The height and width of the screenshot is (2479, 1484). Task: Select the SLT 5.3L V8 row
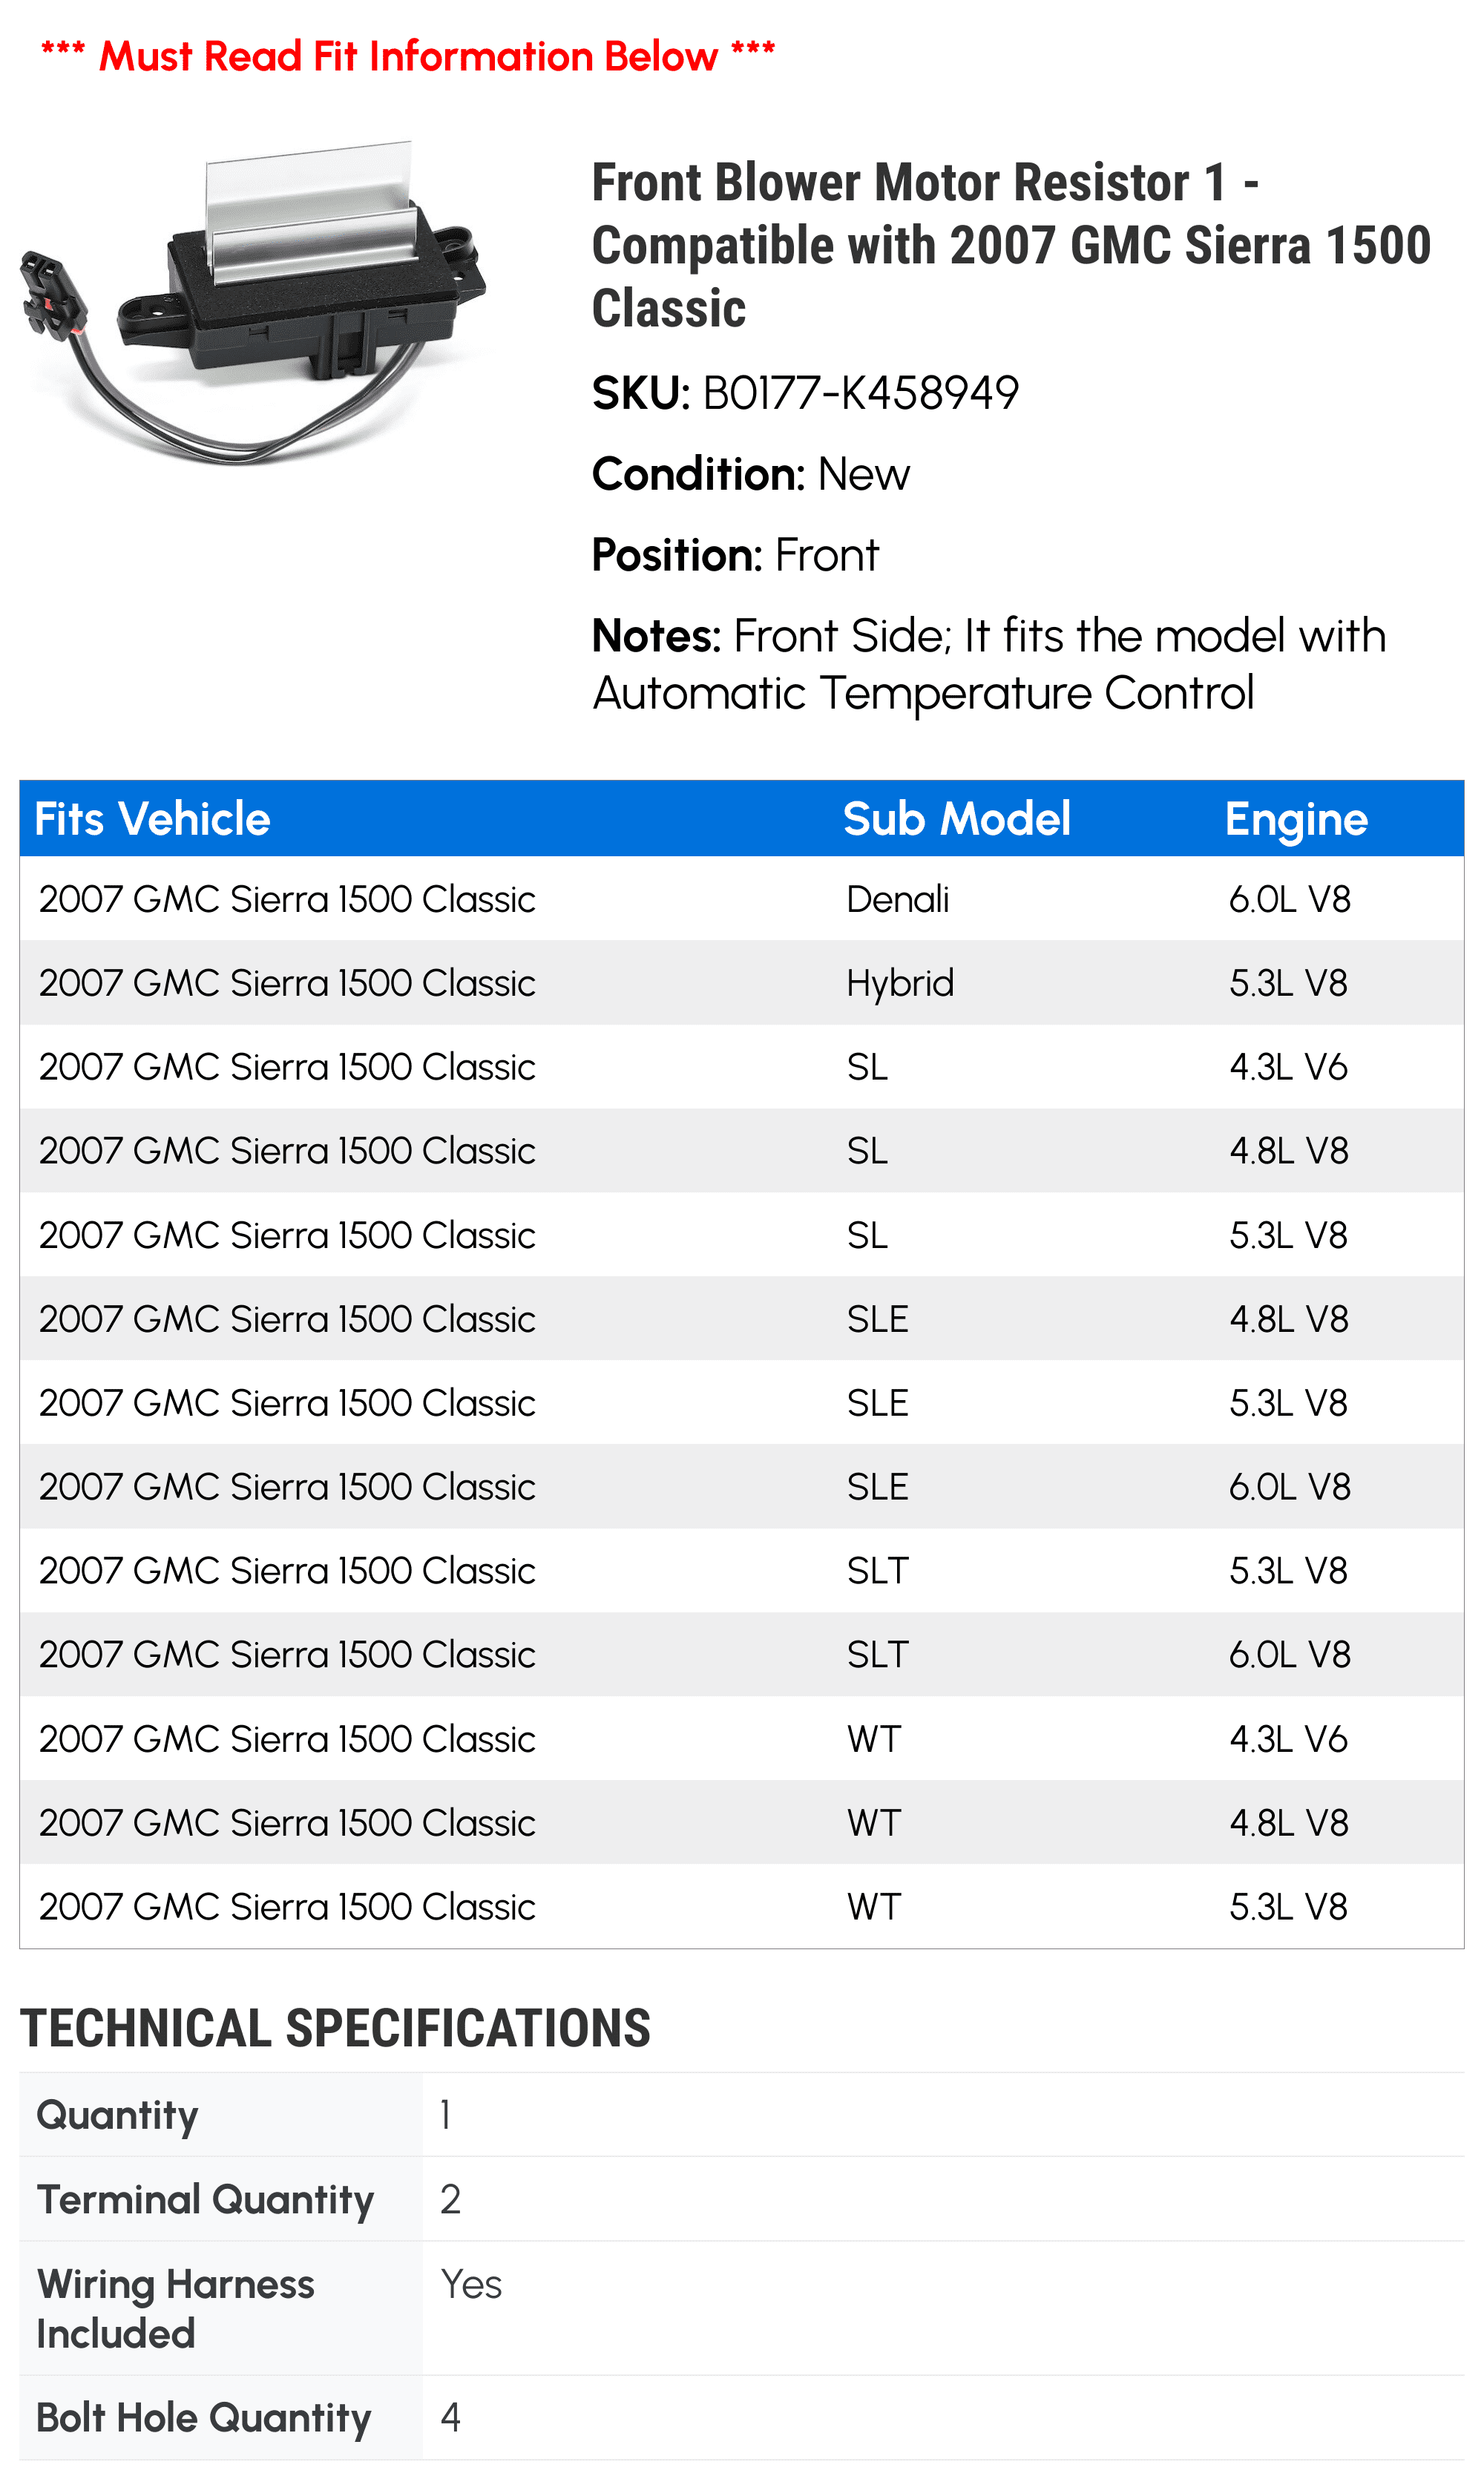[x=742, y=1571]
